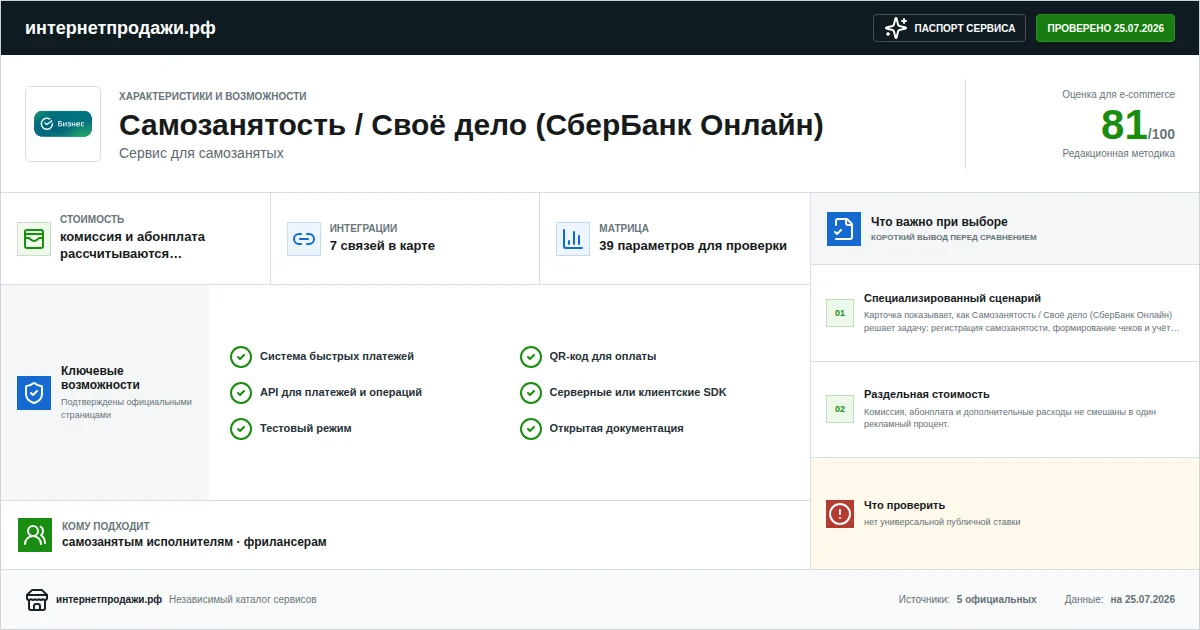
Task: Click the Что проверить heading
Action: (904, 506)
